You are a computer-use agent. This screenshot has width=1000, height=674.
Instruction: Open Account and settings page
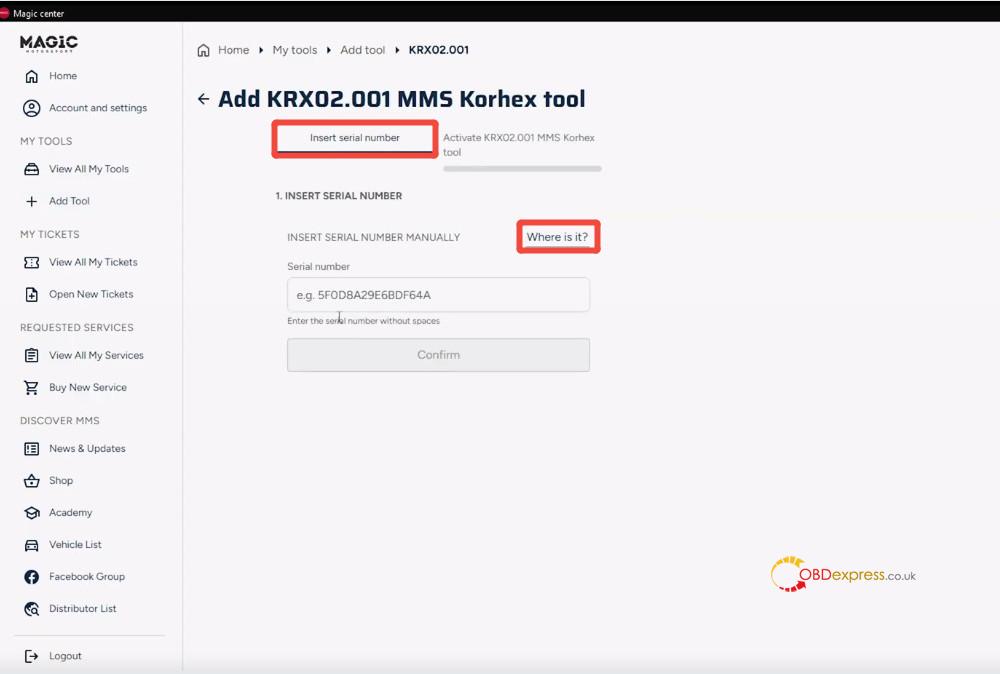click(98, 108)
